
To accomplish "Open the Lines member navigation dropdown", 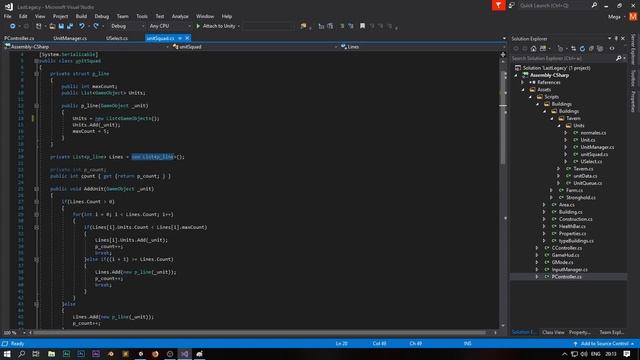I will tap(422, 47).
